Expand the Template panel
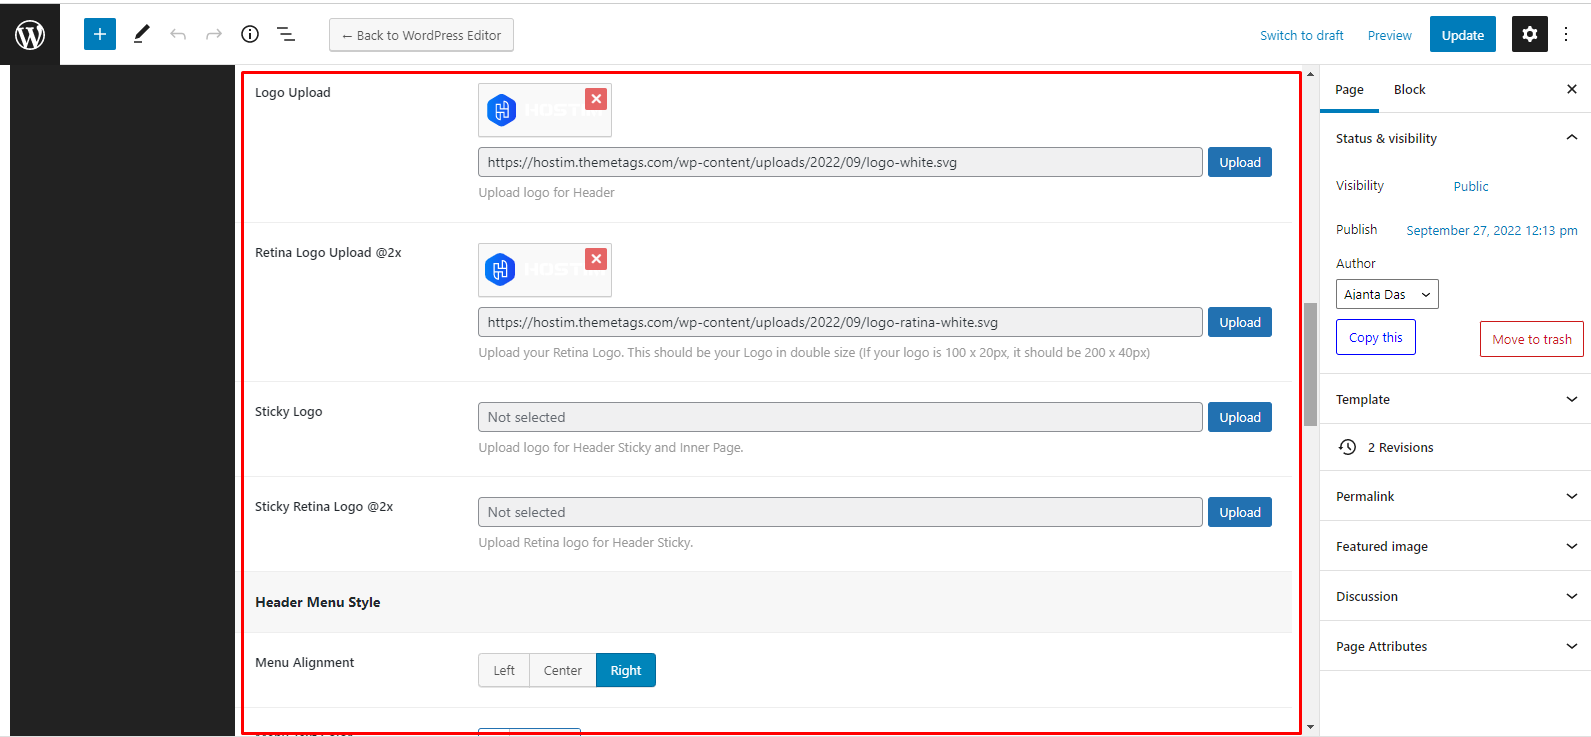 click(1455, 399)
